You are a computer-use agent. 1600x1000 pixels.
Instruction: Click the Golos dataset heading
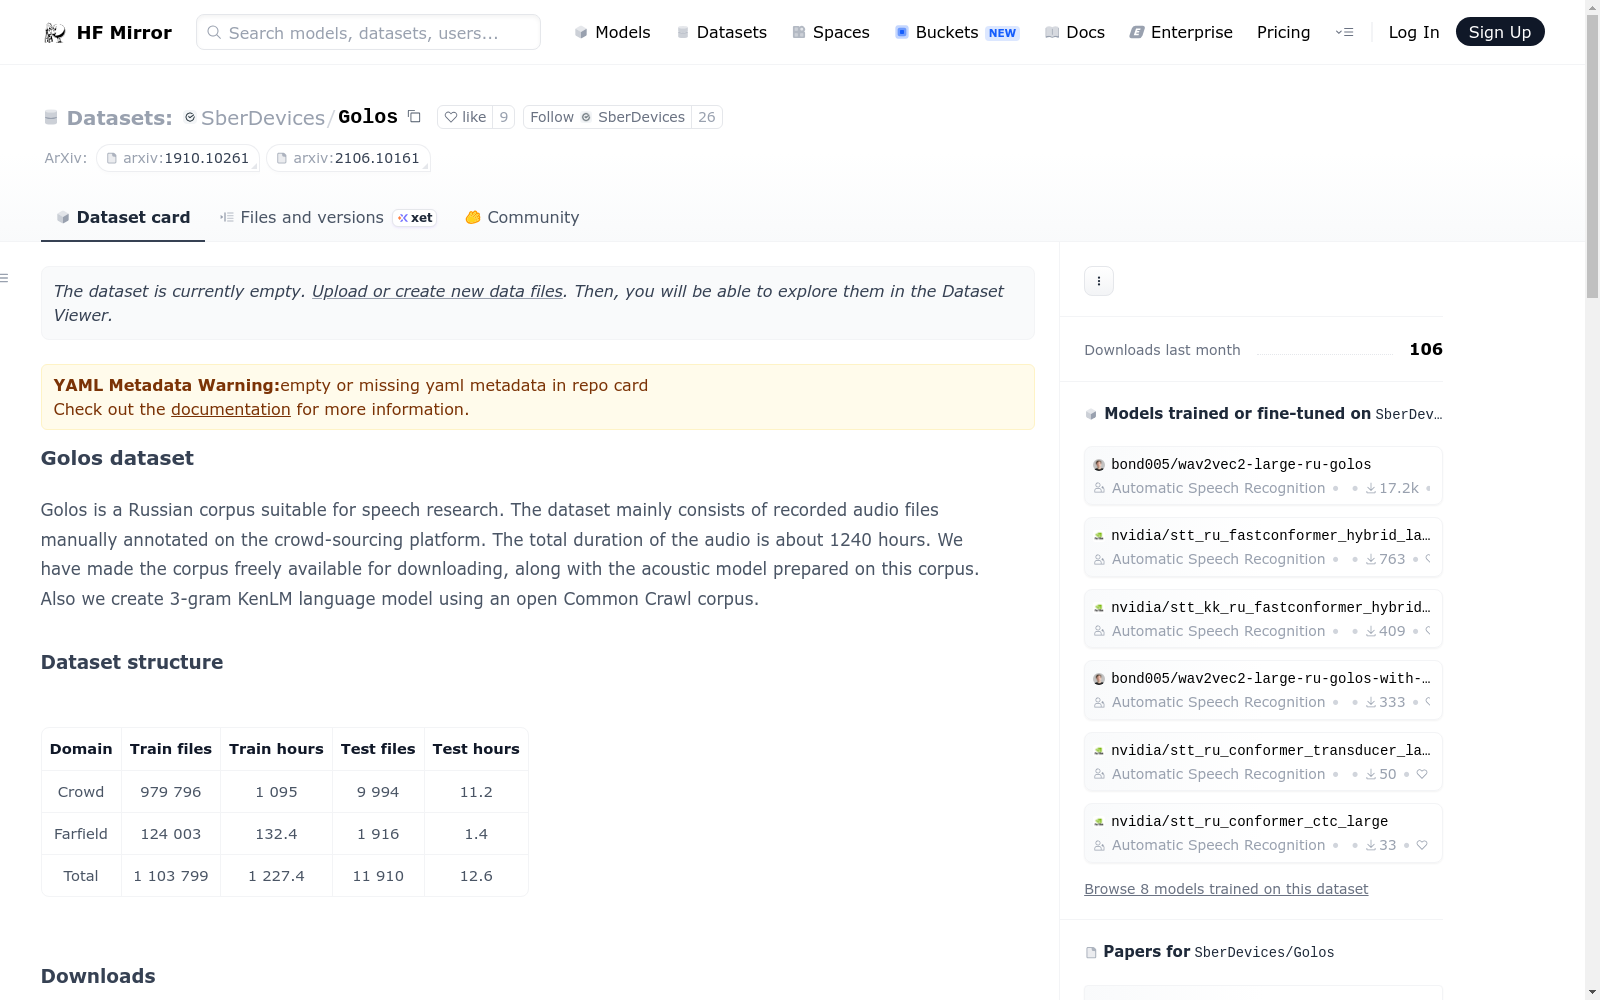pyautogui.click(x=117, y=458)
